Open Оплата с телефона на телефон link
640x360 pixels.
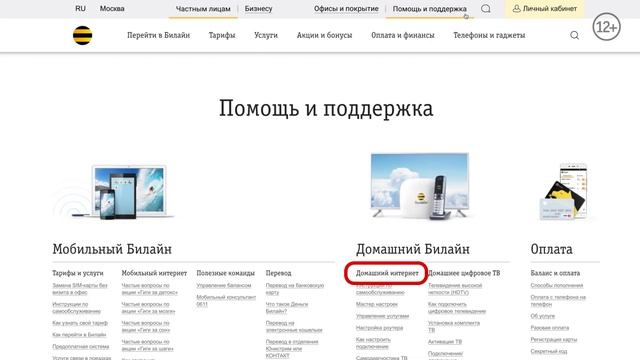point(558,301)
